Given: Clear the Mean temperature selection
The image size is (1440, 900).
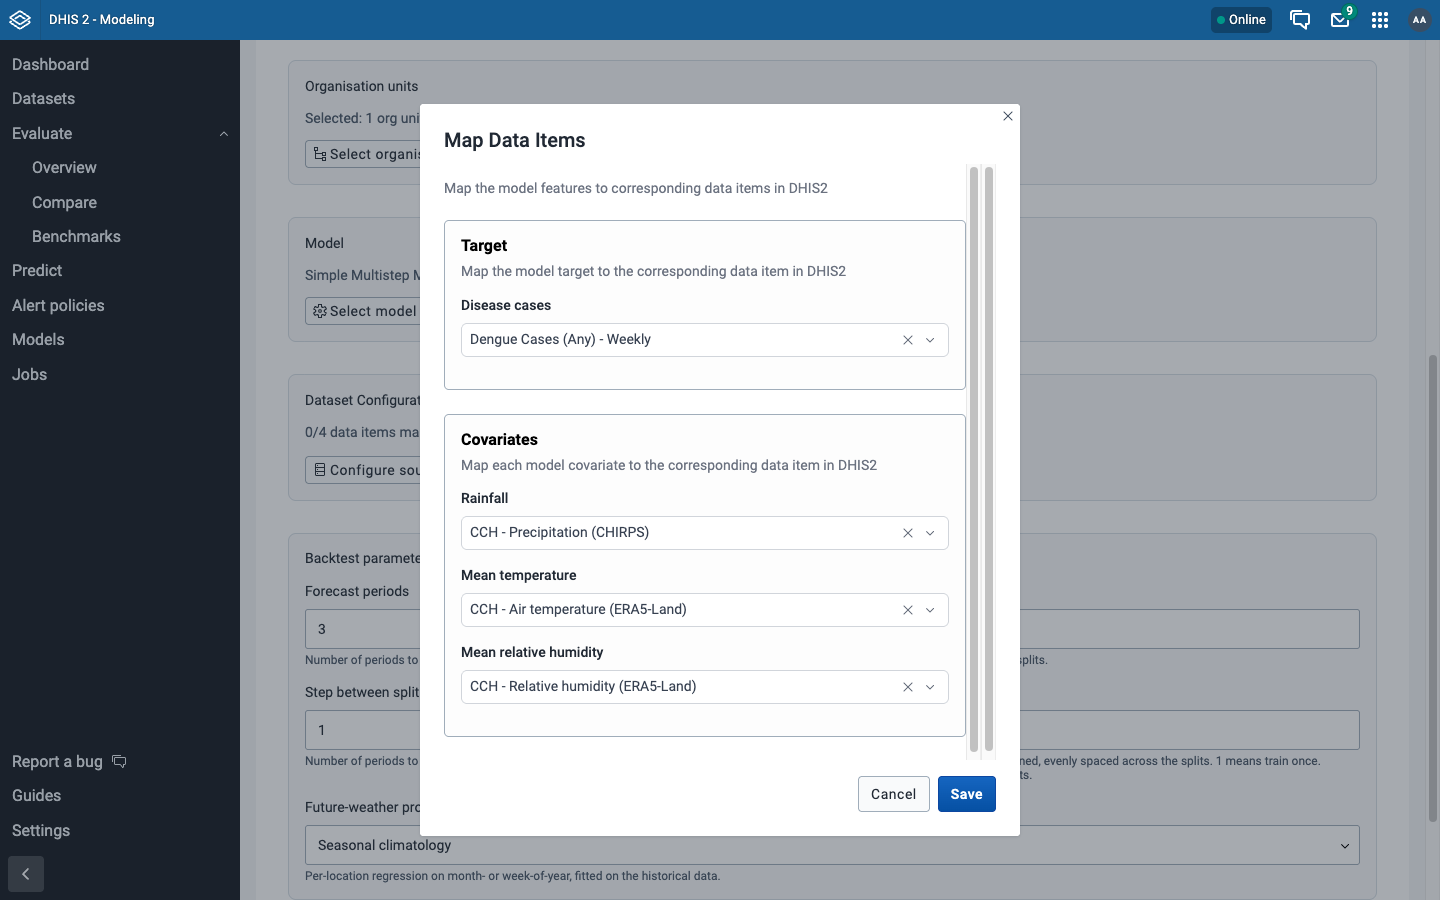Looking at the screenshot, I should click(908, 610).
